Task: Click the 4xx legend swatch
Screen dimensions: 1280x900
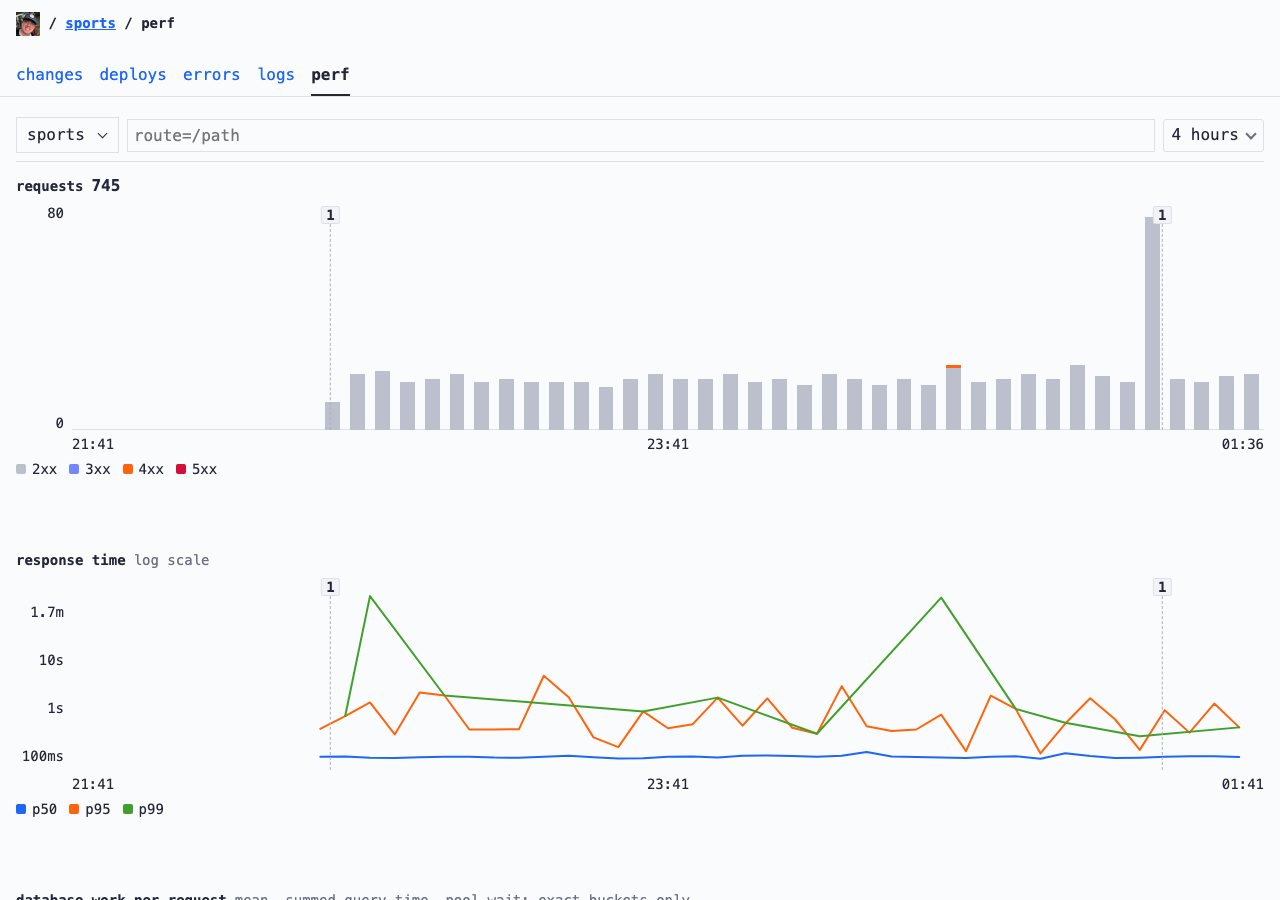Action: coord(128,469)
